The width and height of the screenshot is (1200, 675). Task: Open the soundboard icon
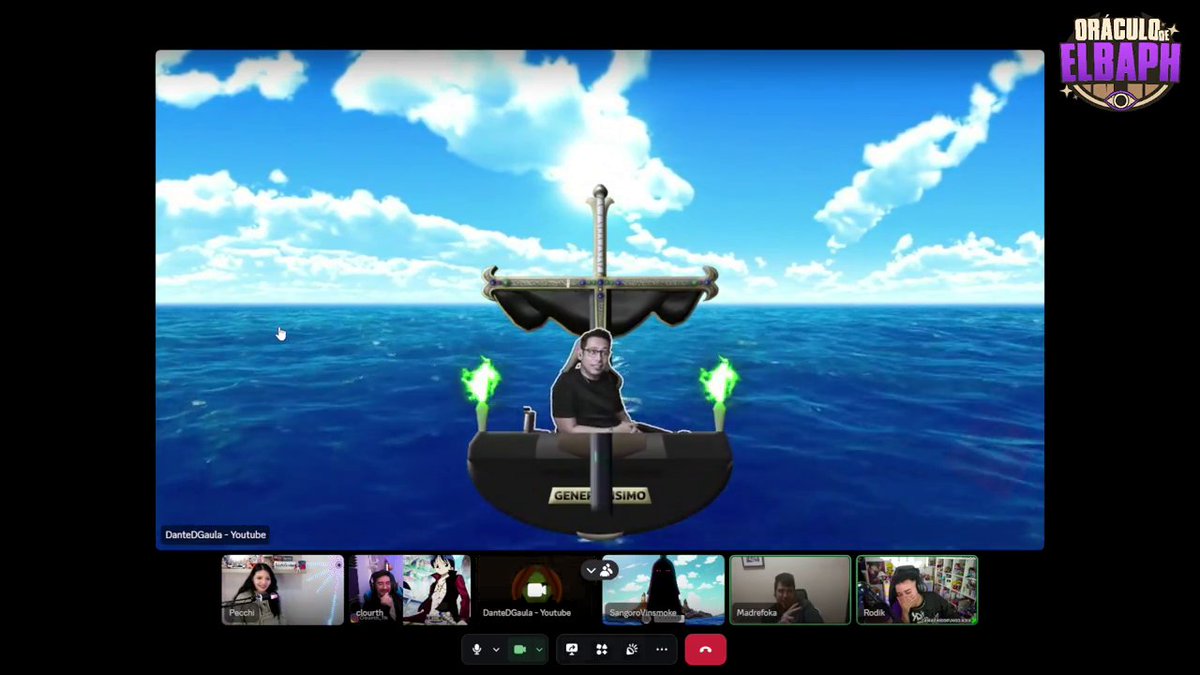point(632,649)
